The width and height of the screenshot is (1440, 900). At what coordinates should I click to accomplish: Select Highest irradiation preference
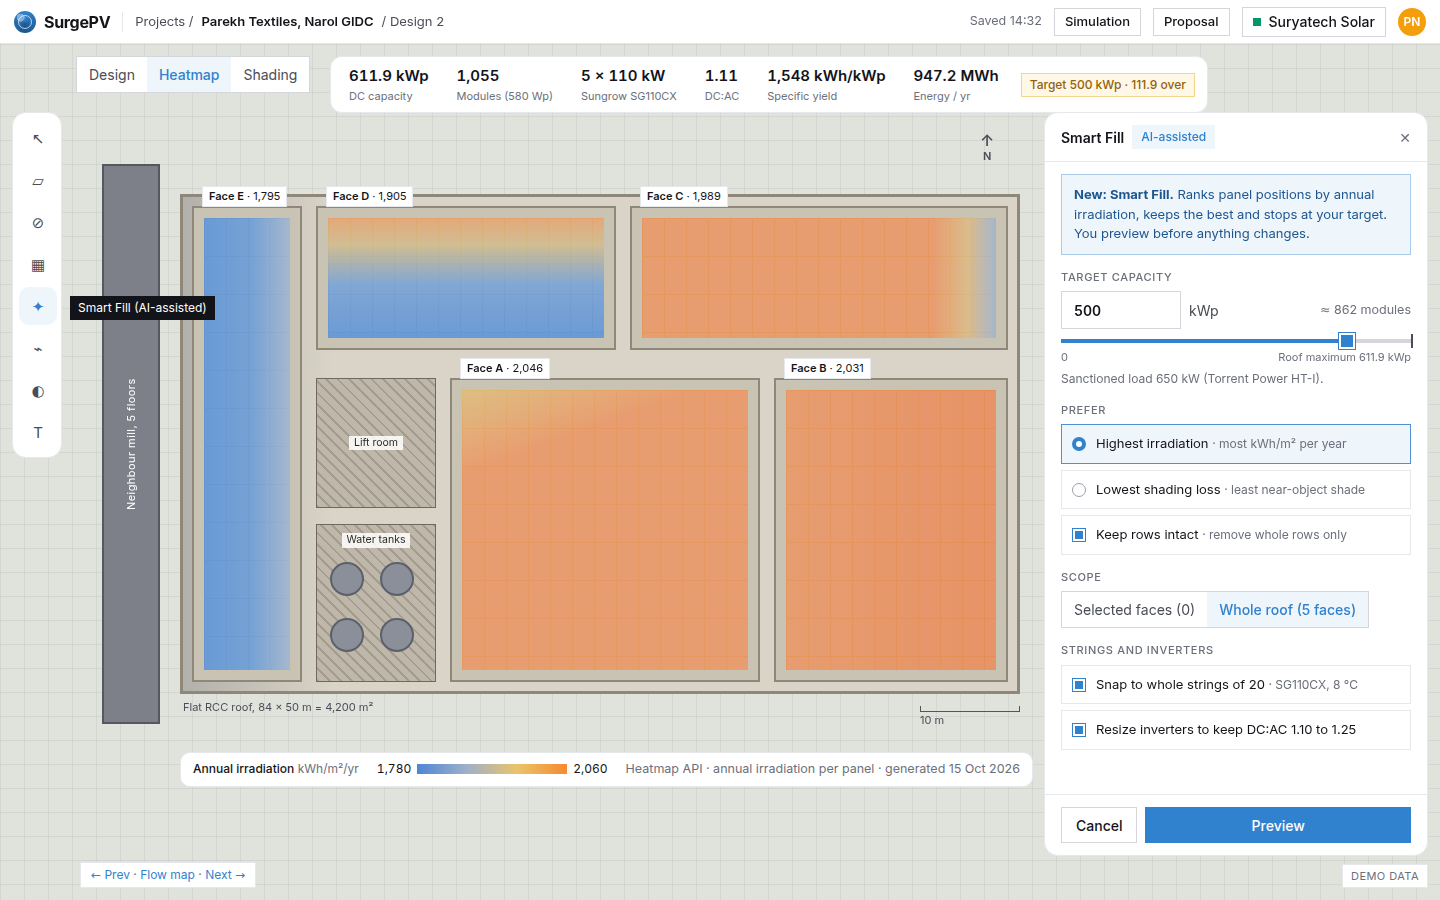[x=1236, y=444]
